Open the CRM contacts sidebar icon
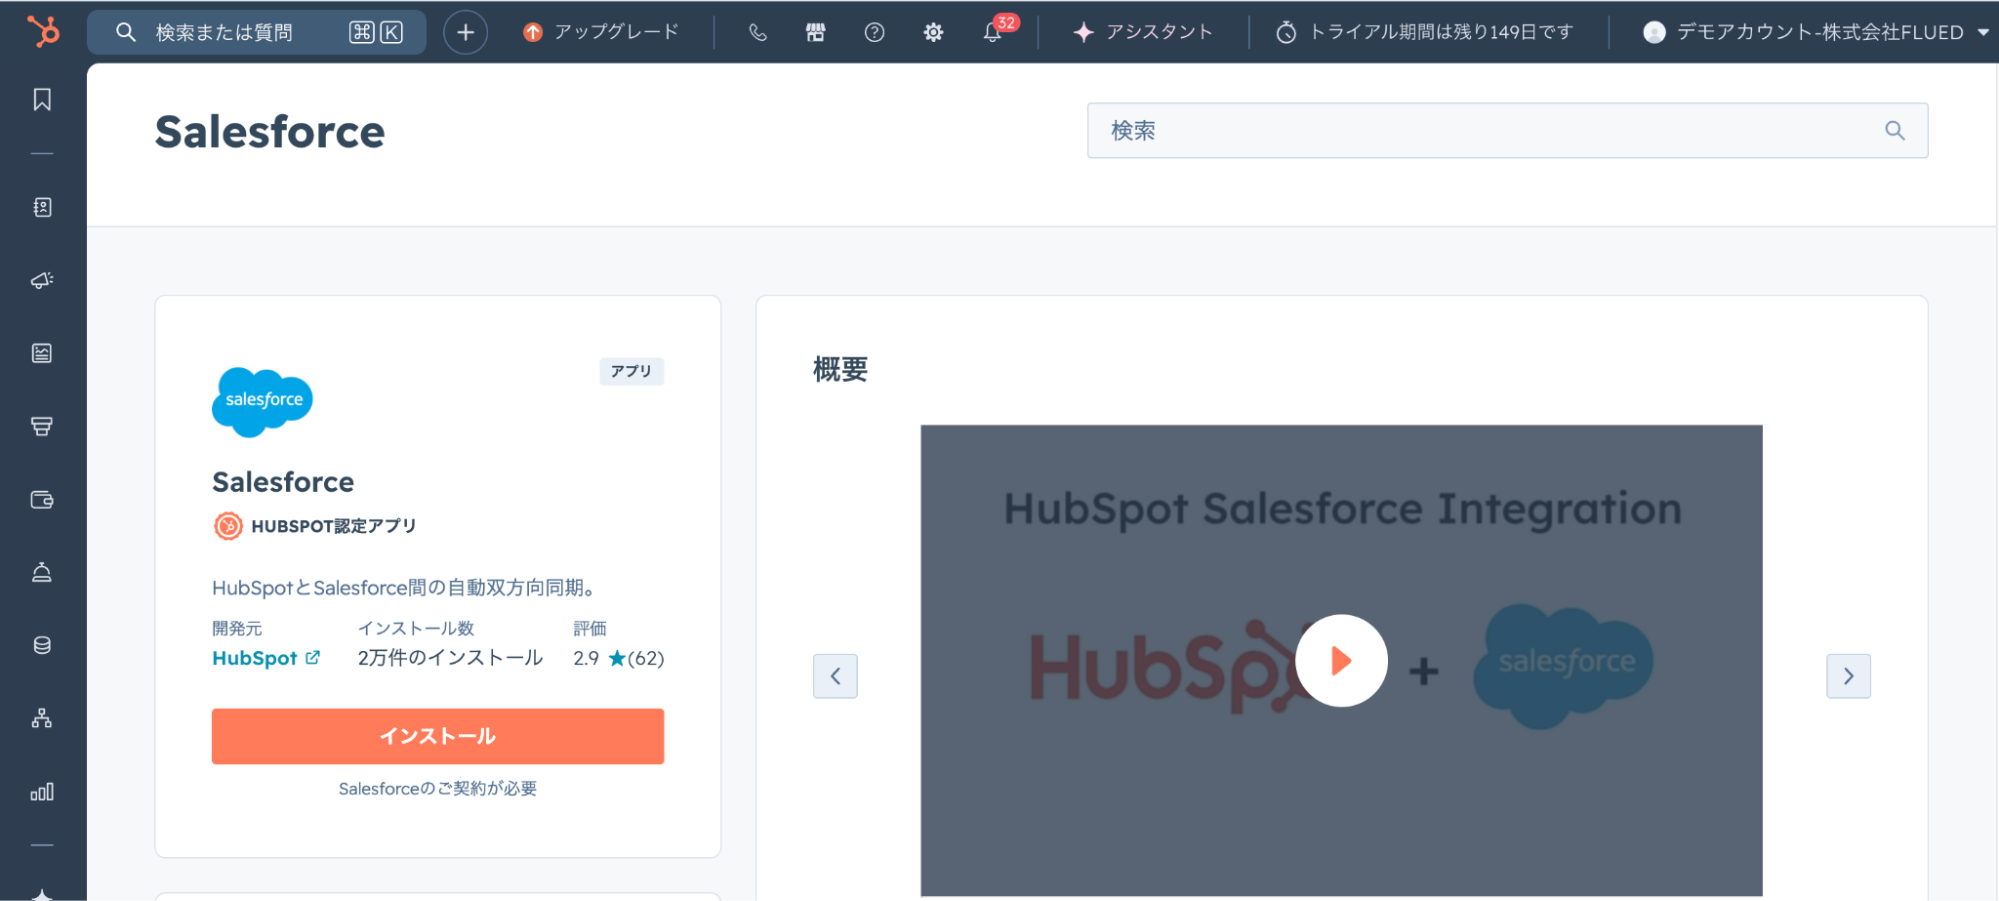Viewport: 1999px width, 901px height. [42, 207]
